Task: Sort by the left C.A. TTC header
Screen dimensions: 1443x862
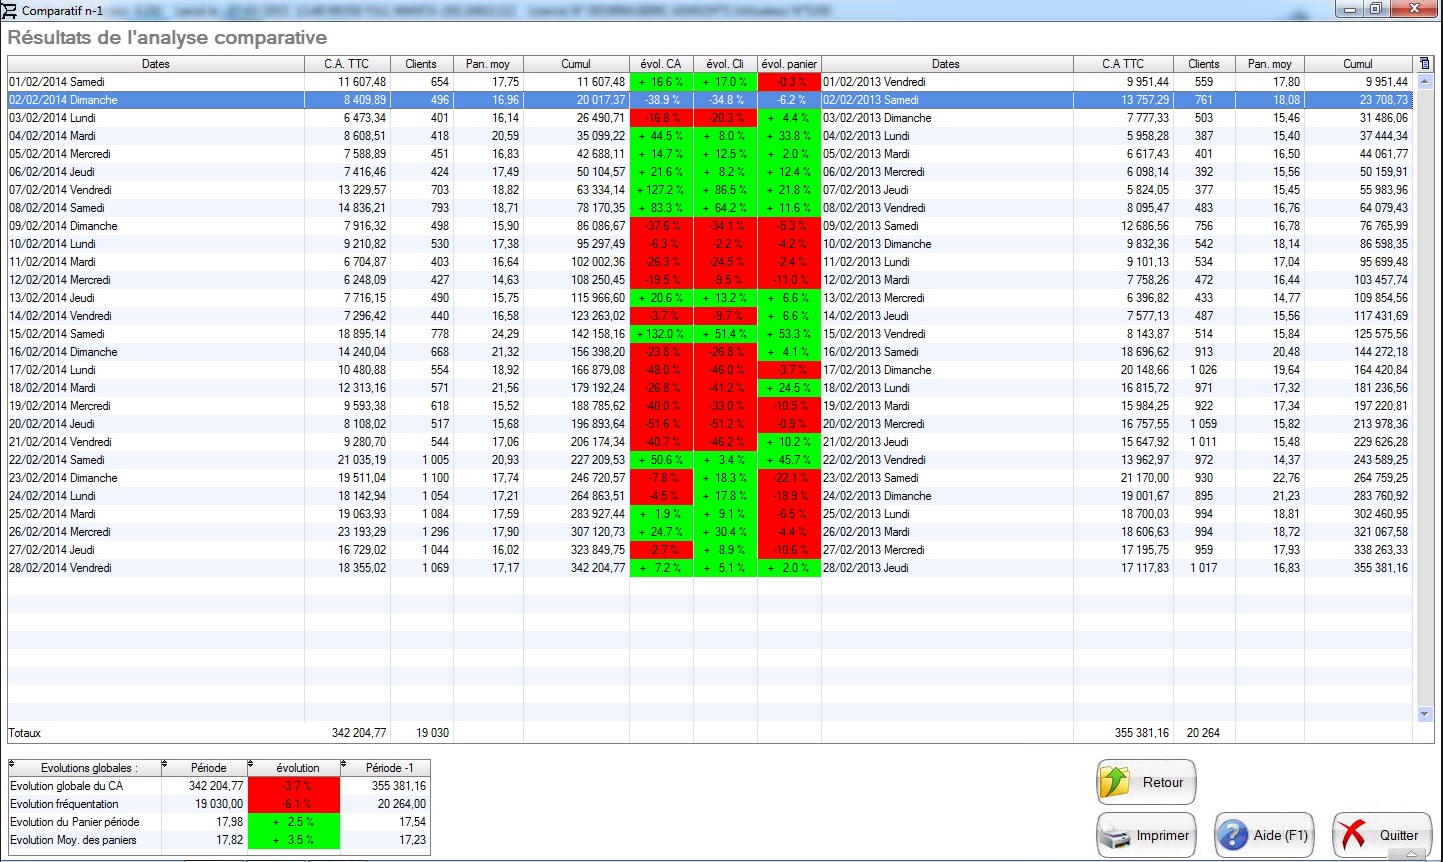Action: 346,64
